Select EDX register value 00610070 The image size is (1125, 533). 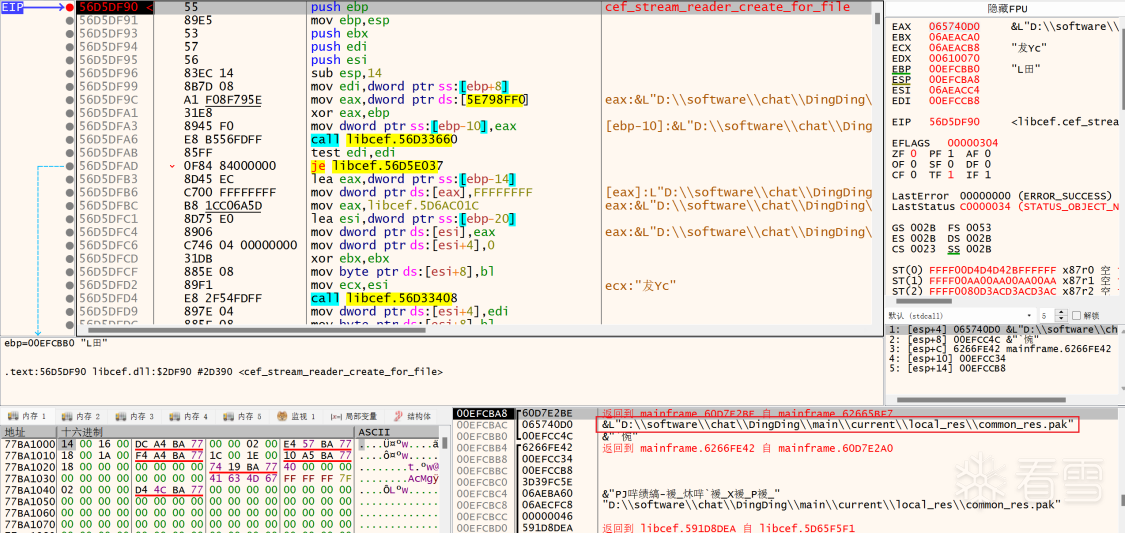coord(953,58)
